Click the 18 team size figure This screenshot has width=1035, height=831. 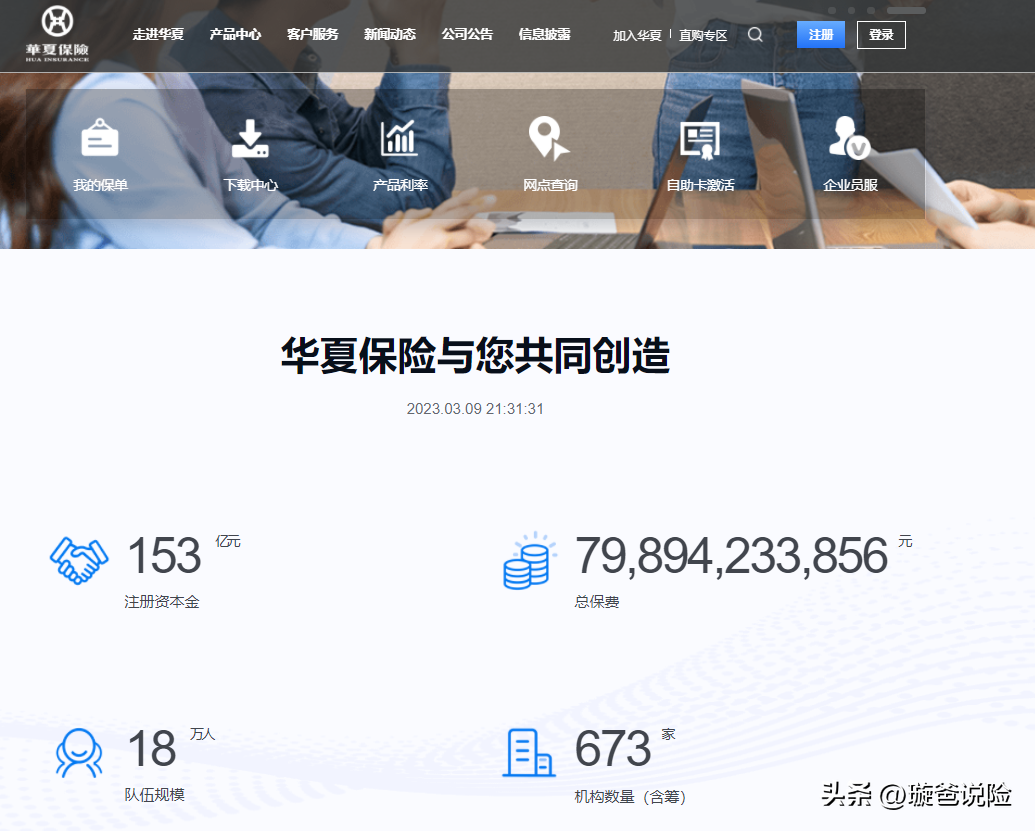pyautogui.click(x=152, y=748)
